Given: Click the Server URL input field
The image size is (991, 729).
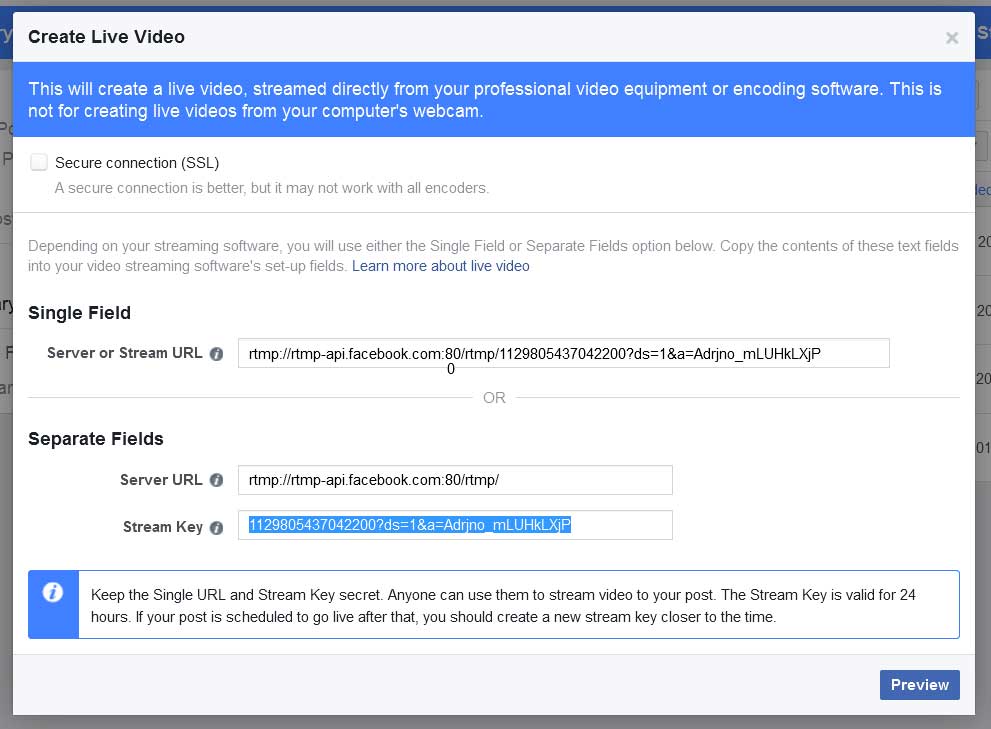Looking at the screenshot, I should pos(455,480).
